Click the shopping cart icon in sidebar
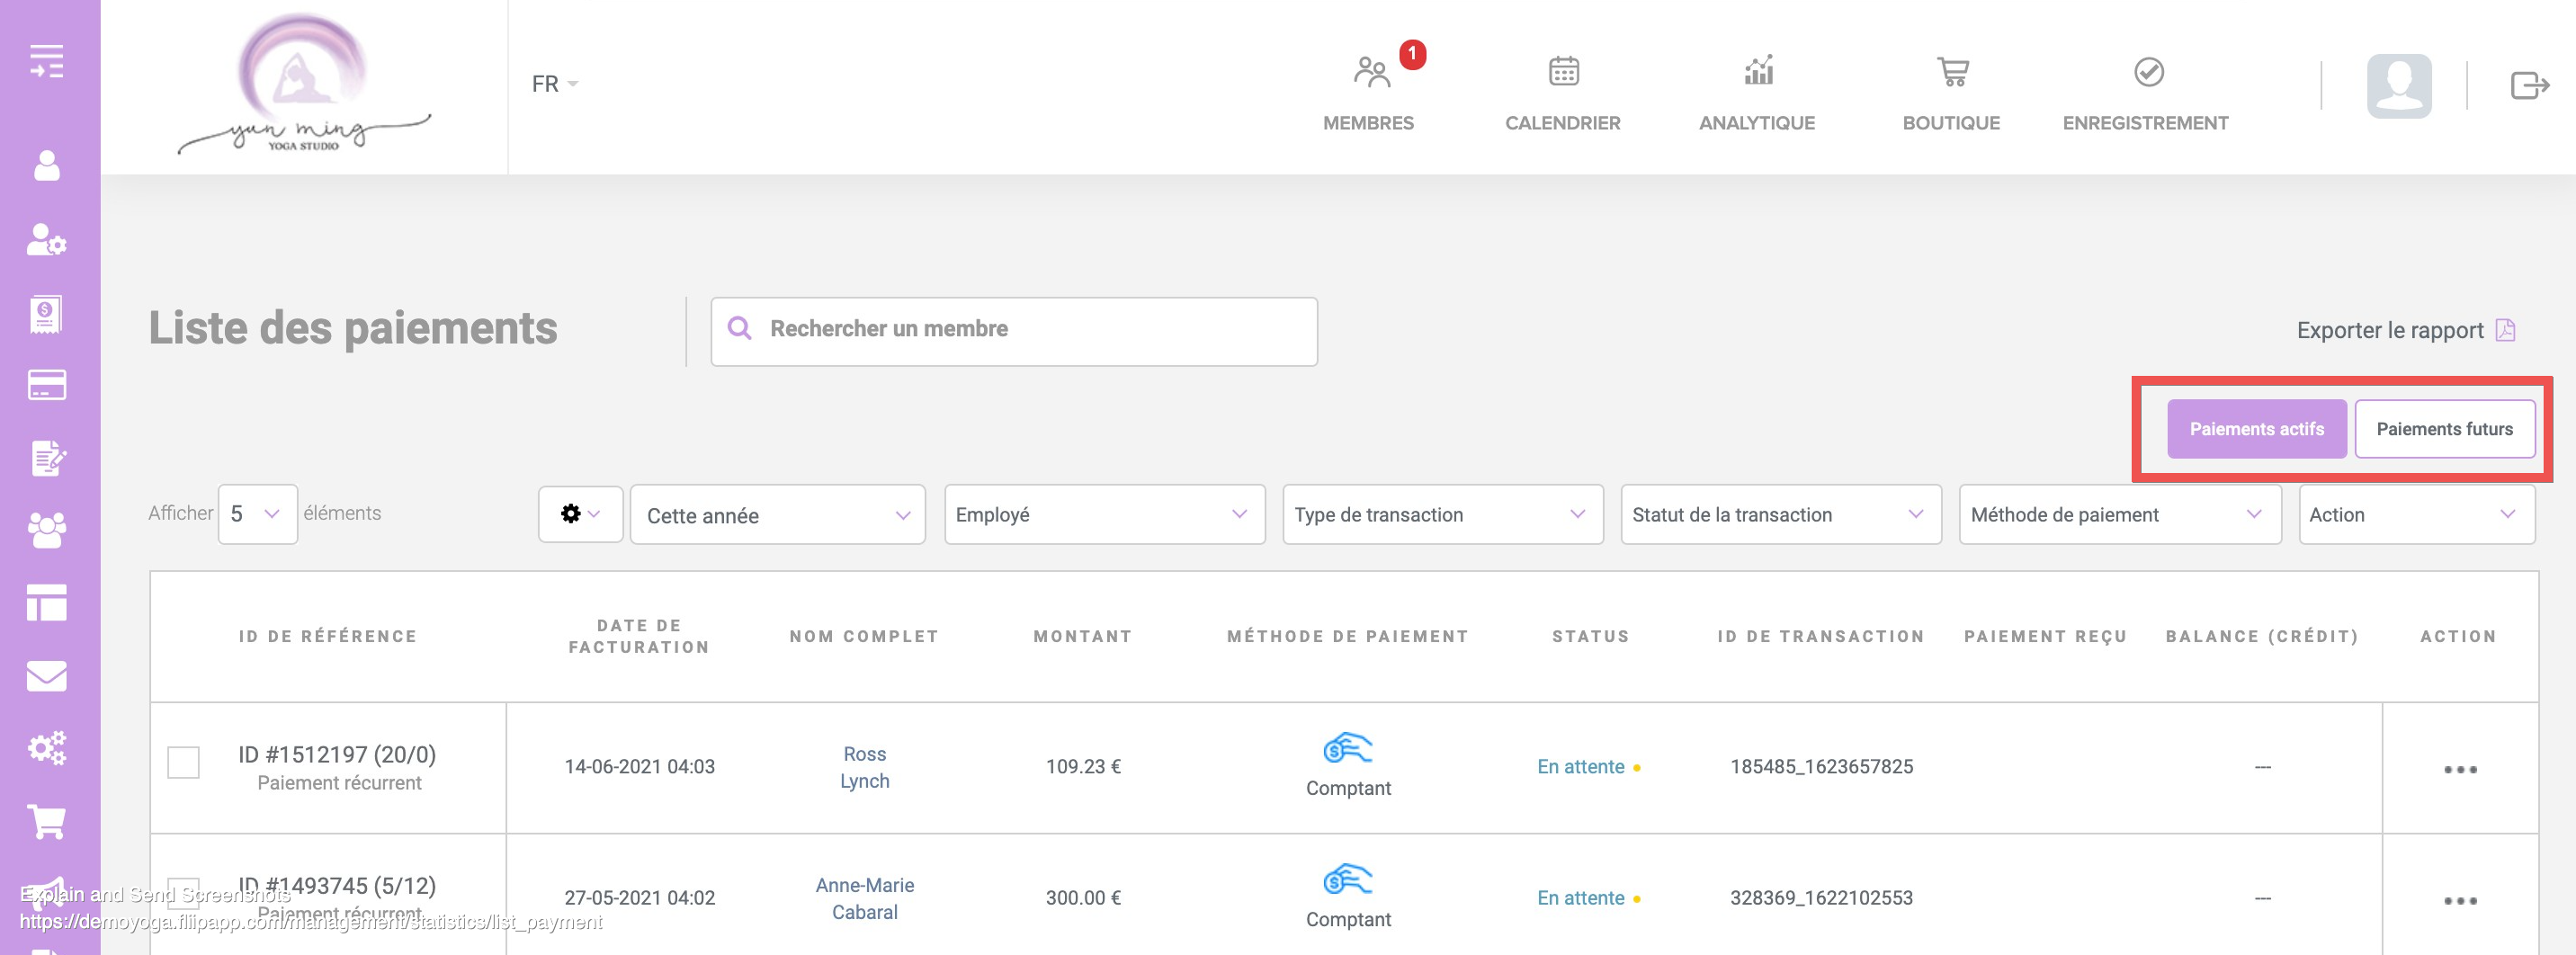 pyautogui.click(x=46, y=822)
